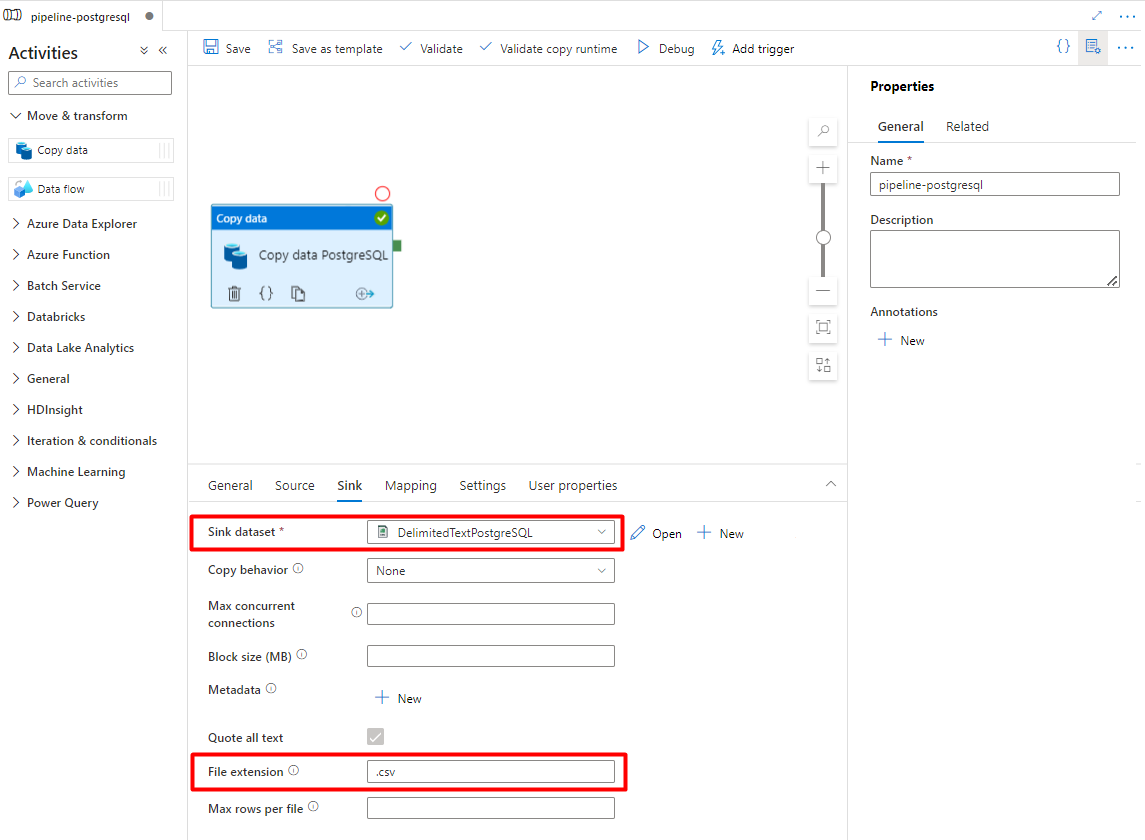Click the Search activities field
The width and height of the screenshot is (1145, 840).
click(x=90, y=83)
